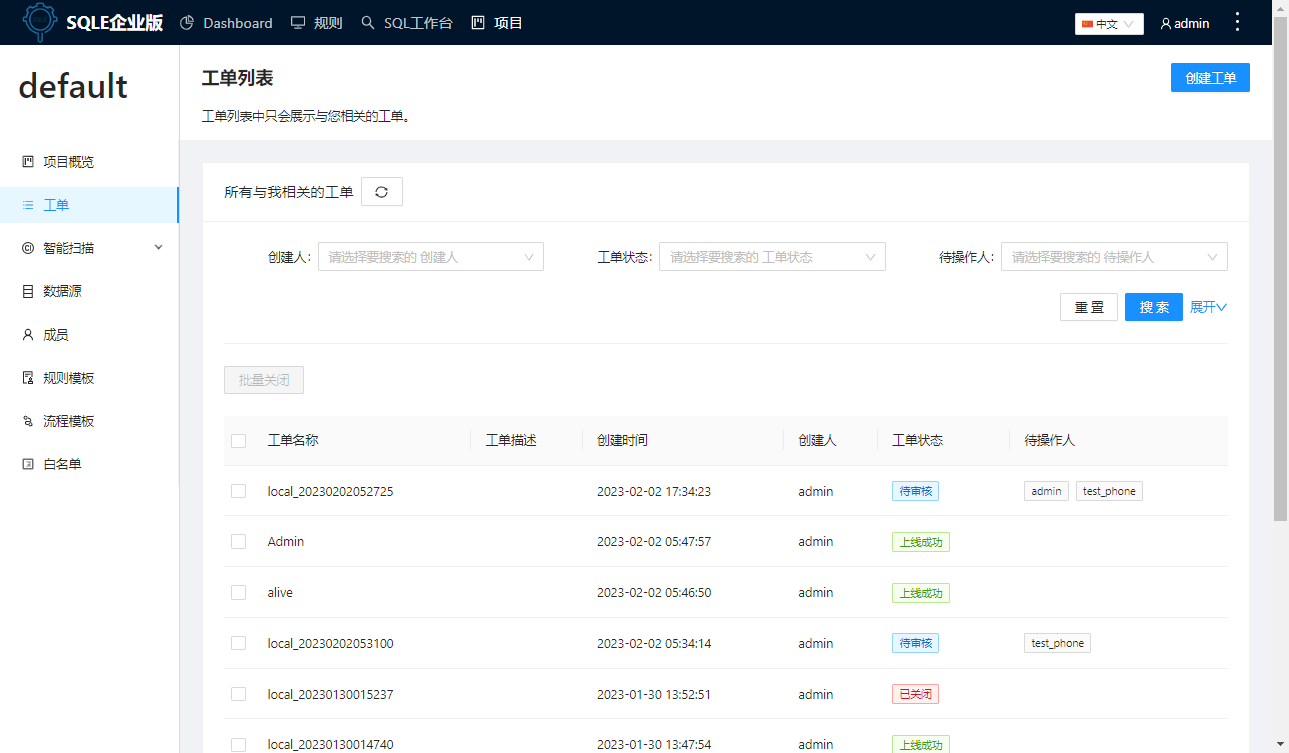Open the 创建人 dropdown
The height and width of the screenshot is (753, 1289).
[x=431, y=257]
